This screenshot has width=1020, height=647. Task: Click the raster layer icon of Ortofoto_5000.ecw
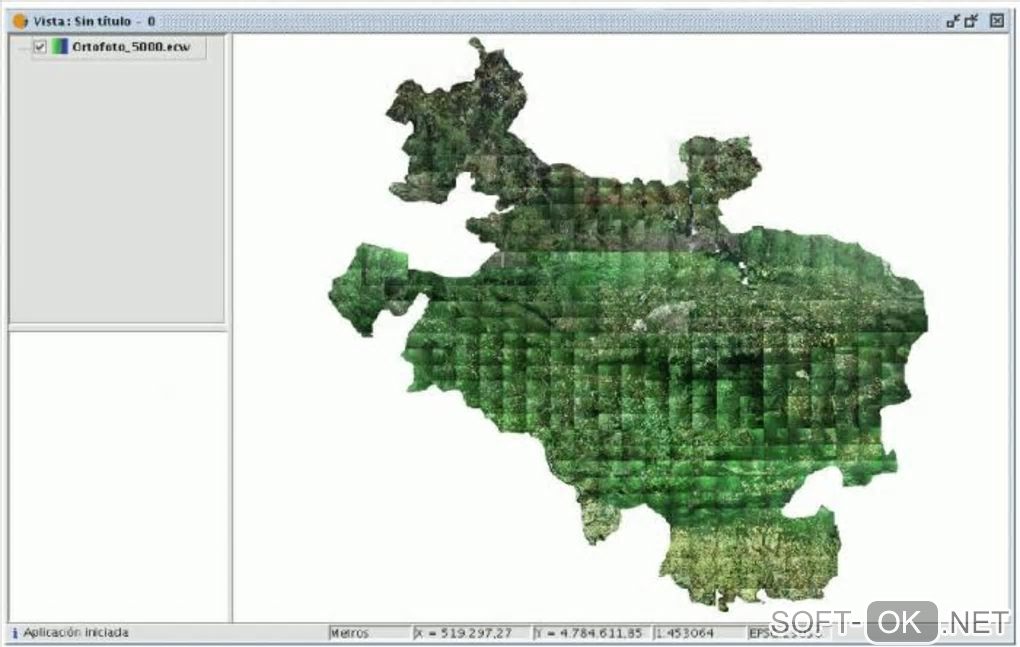pos(60,47)
